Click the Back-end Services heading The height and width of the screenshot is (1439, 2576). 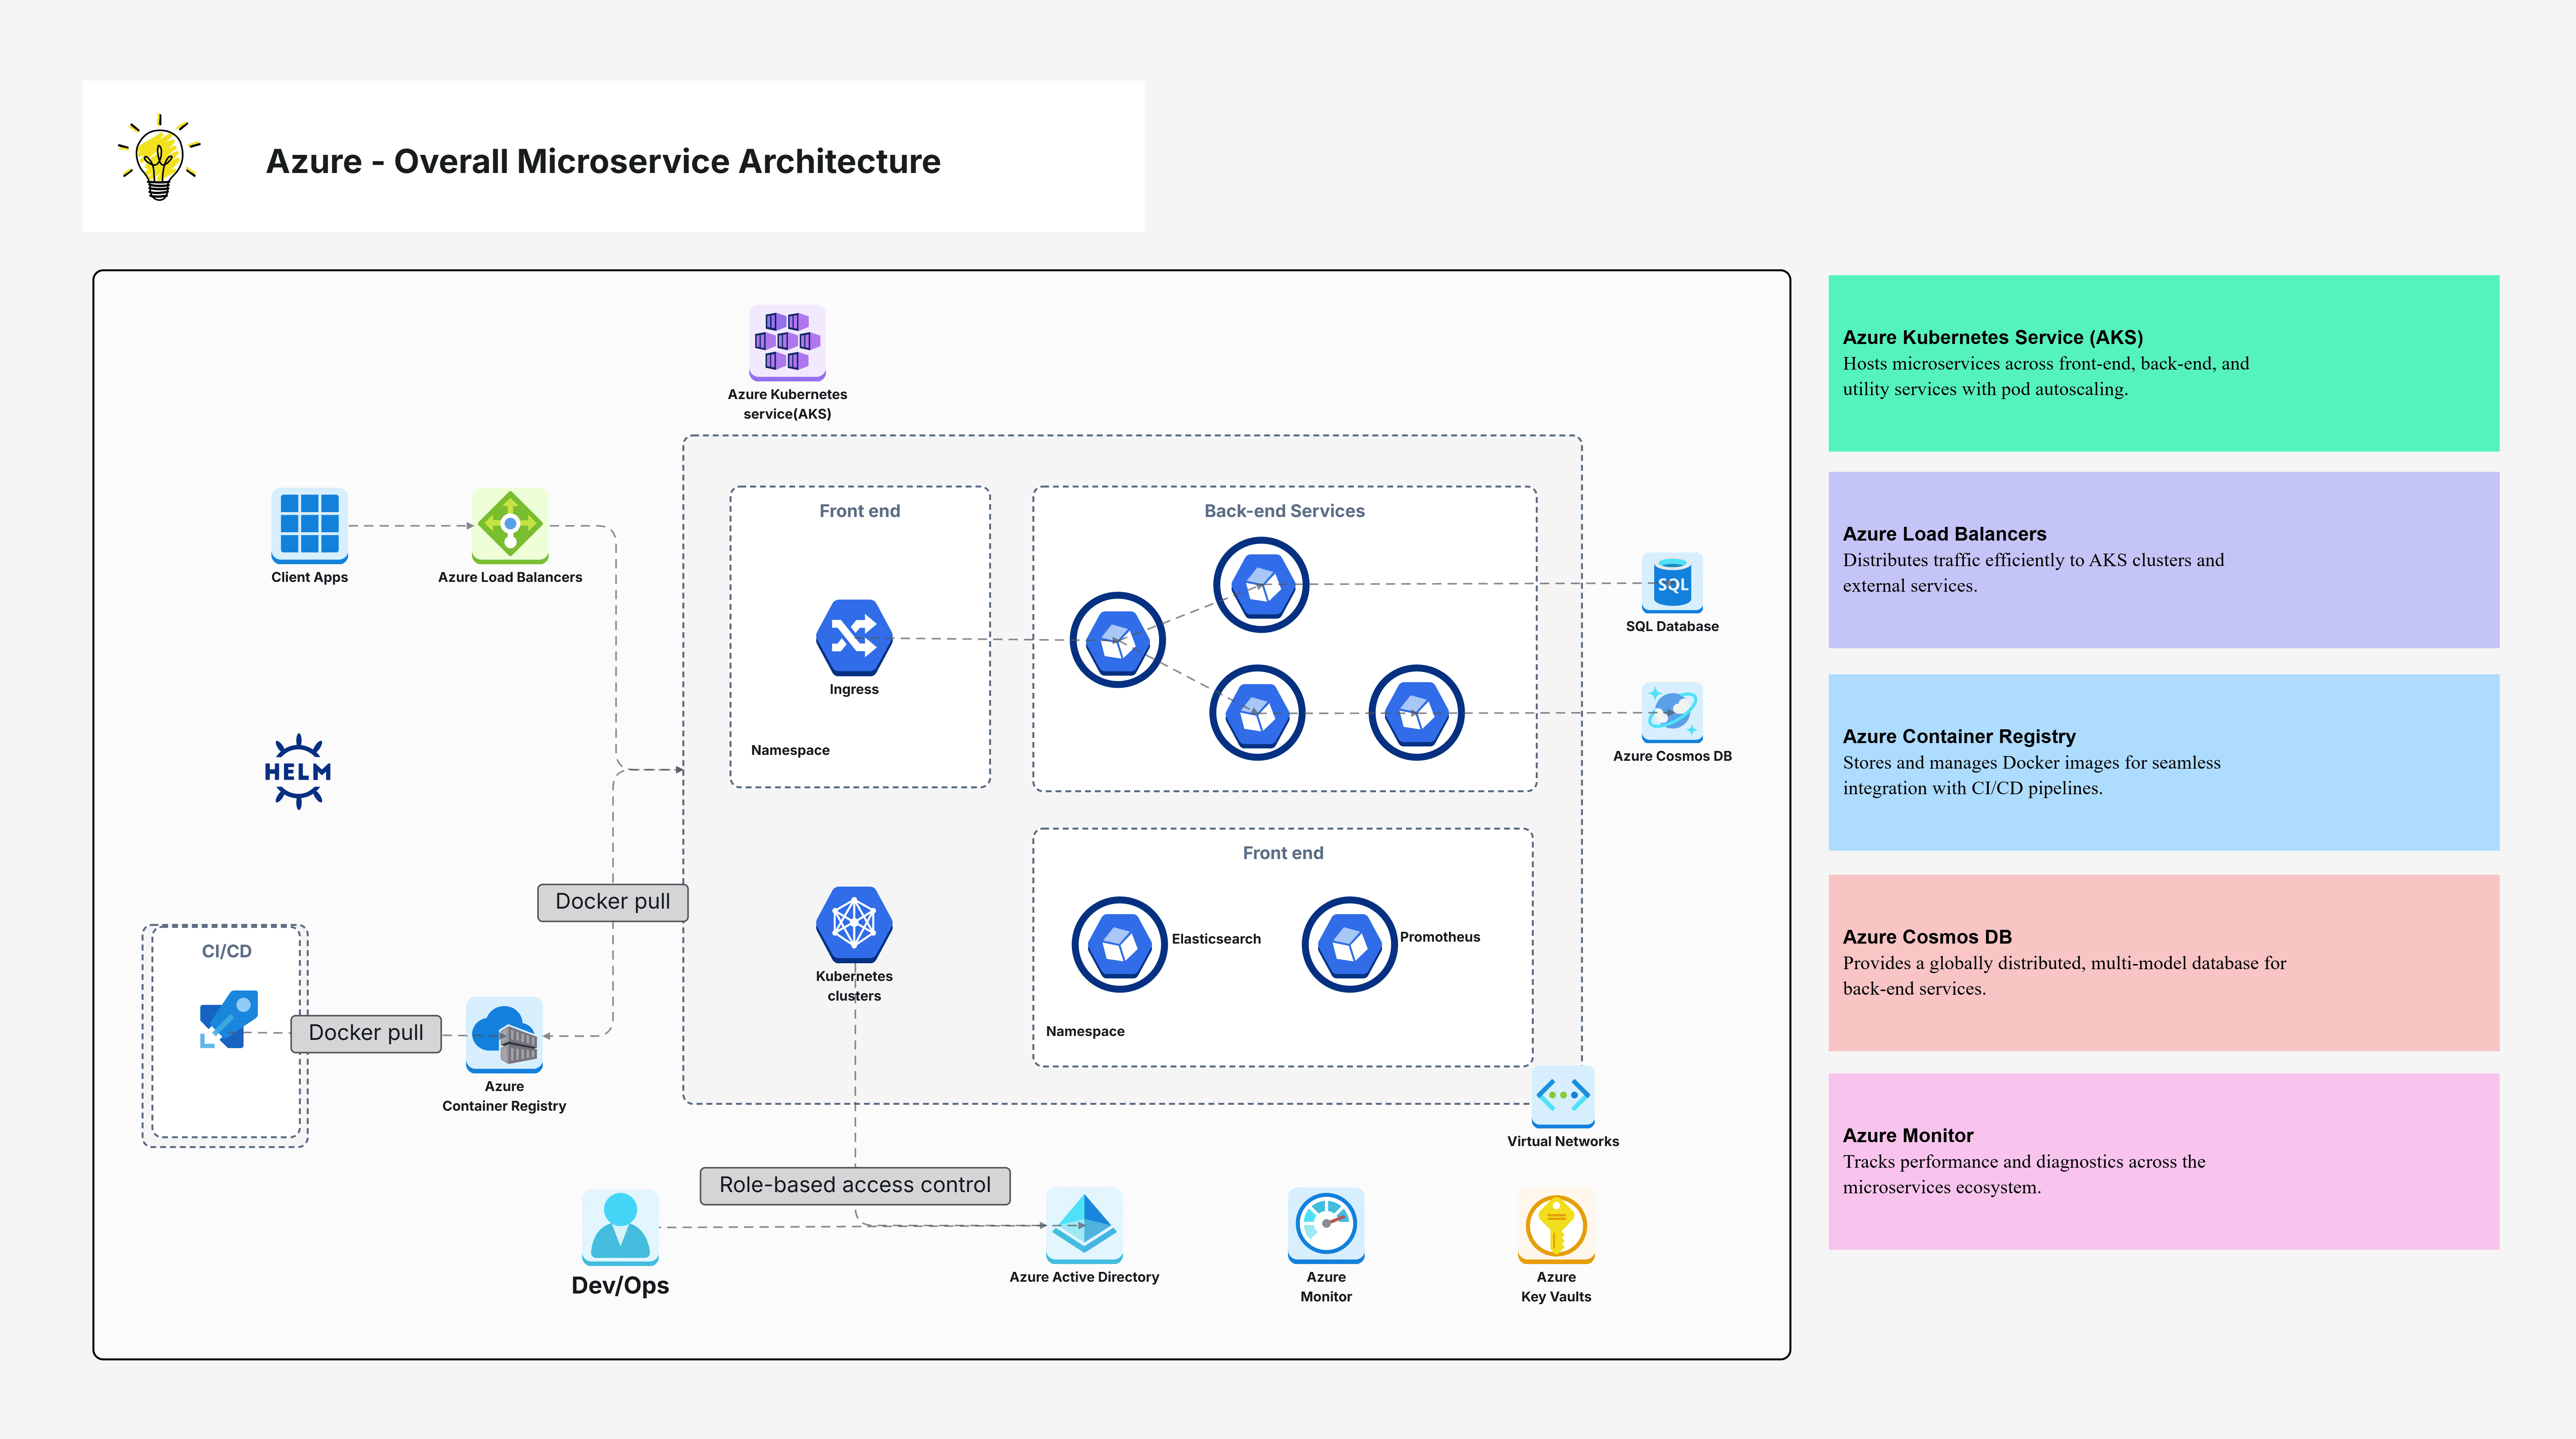coord(1284,511)
